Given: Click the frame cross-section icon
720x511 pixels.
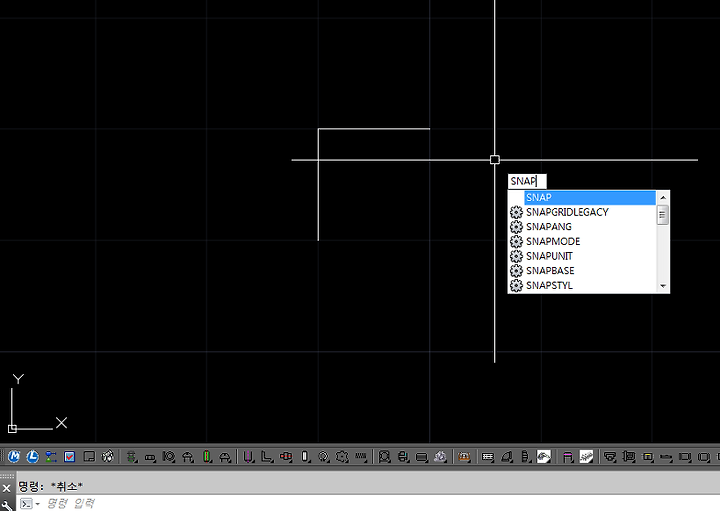Looking at the screenshot, I should pyautogui.click(x=629, y=456).
